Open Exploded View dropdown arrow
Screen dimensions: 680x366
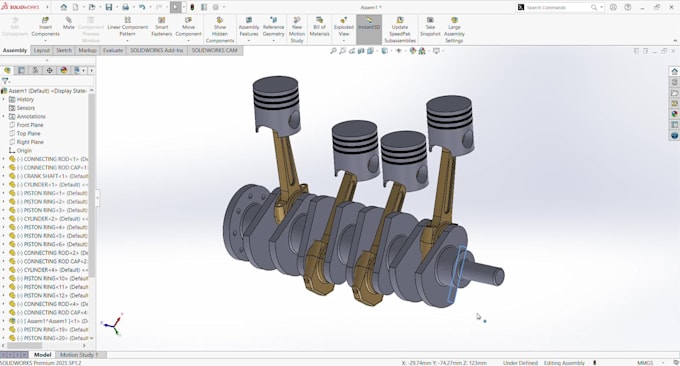(343, 40)
